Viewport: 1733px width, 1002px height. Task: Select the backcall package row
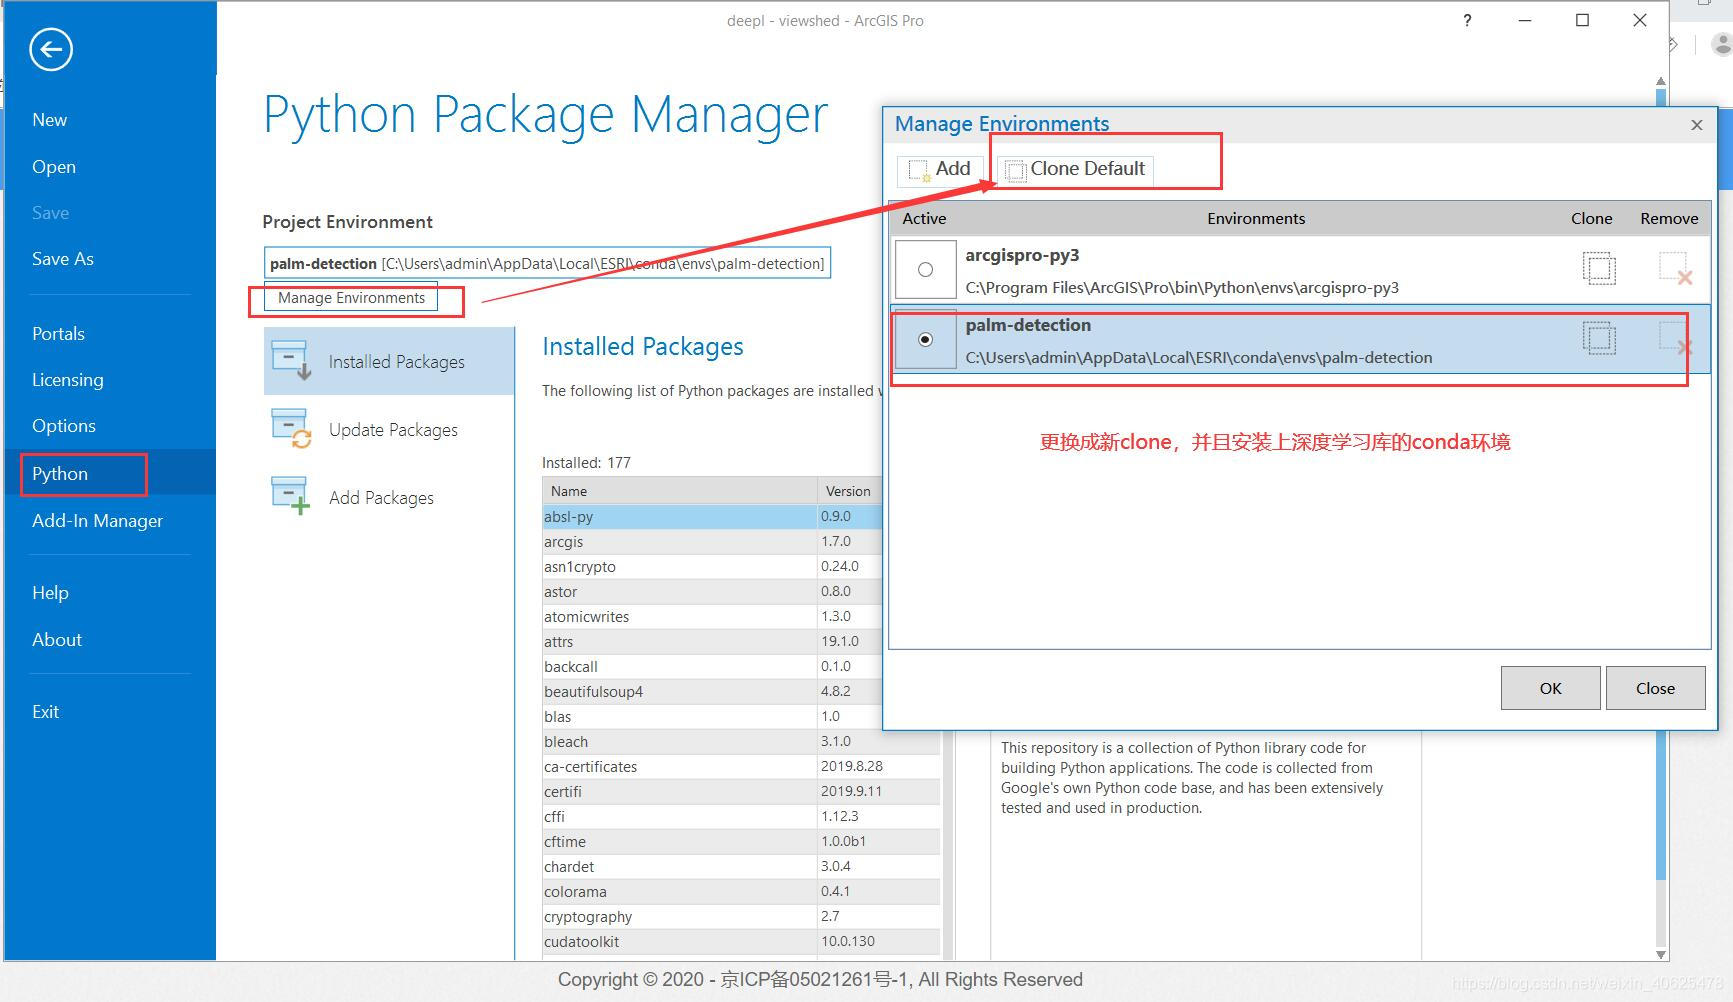tap(712, 667)
